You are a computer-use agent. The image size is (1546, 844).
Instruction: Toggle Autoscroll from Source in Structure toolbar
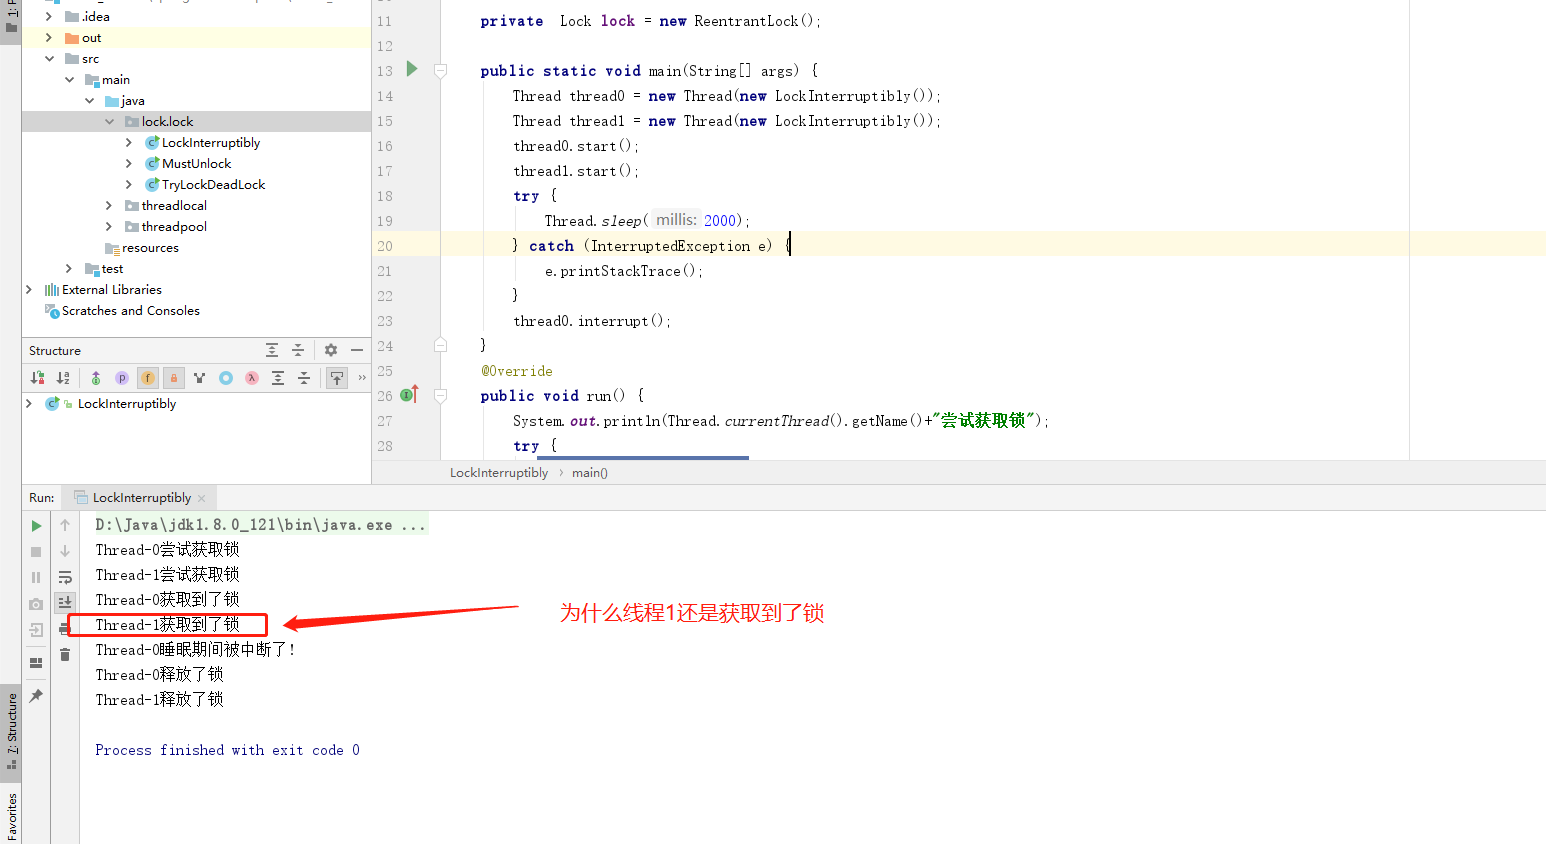click(x=337, y=378)
